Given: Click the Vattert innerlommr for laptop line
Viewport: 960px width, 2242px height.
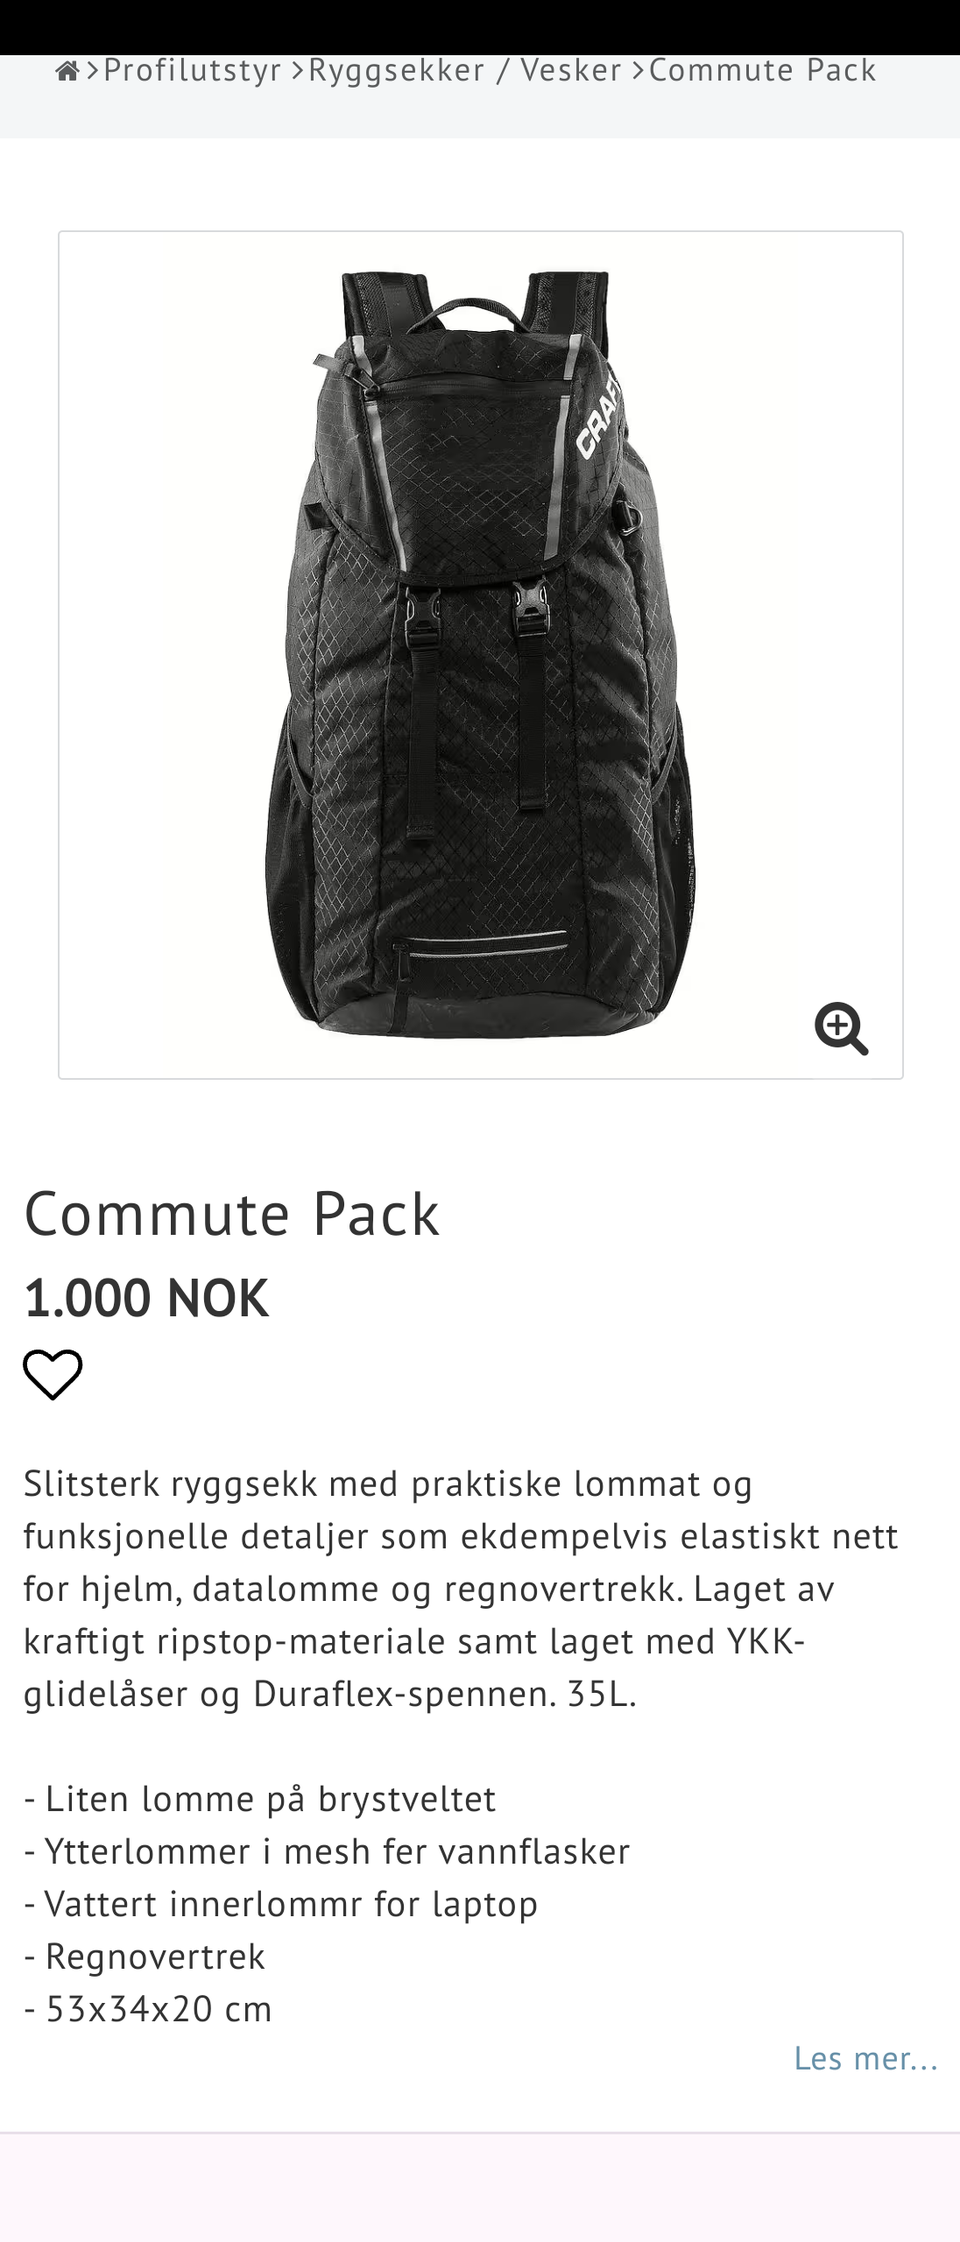Looking at the screenshot, I should click(x=281, y=1904).
